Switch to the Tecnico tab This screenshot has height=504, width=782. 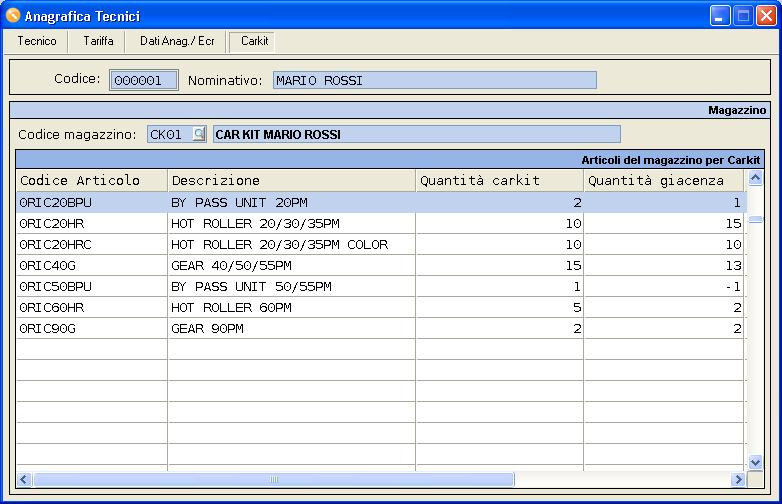(36, 41)
